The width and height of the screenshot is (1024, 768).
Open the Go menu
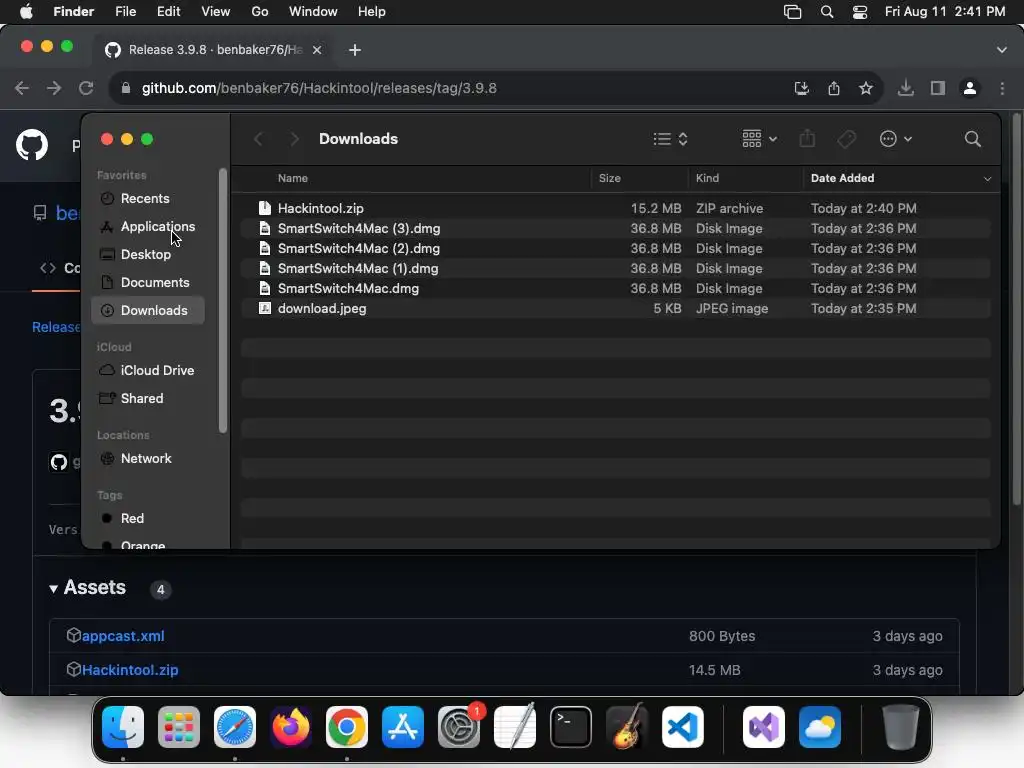[260, 12]
